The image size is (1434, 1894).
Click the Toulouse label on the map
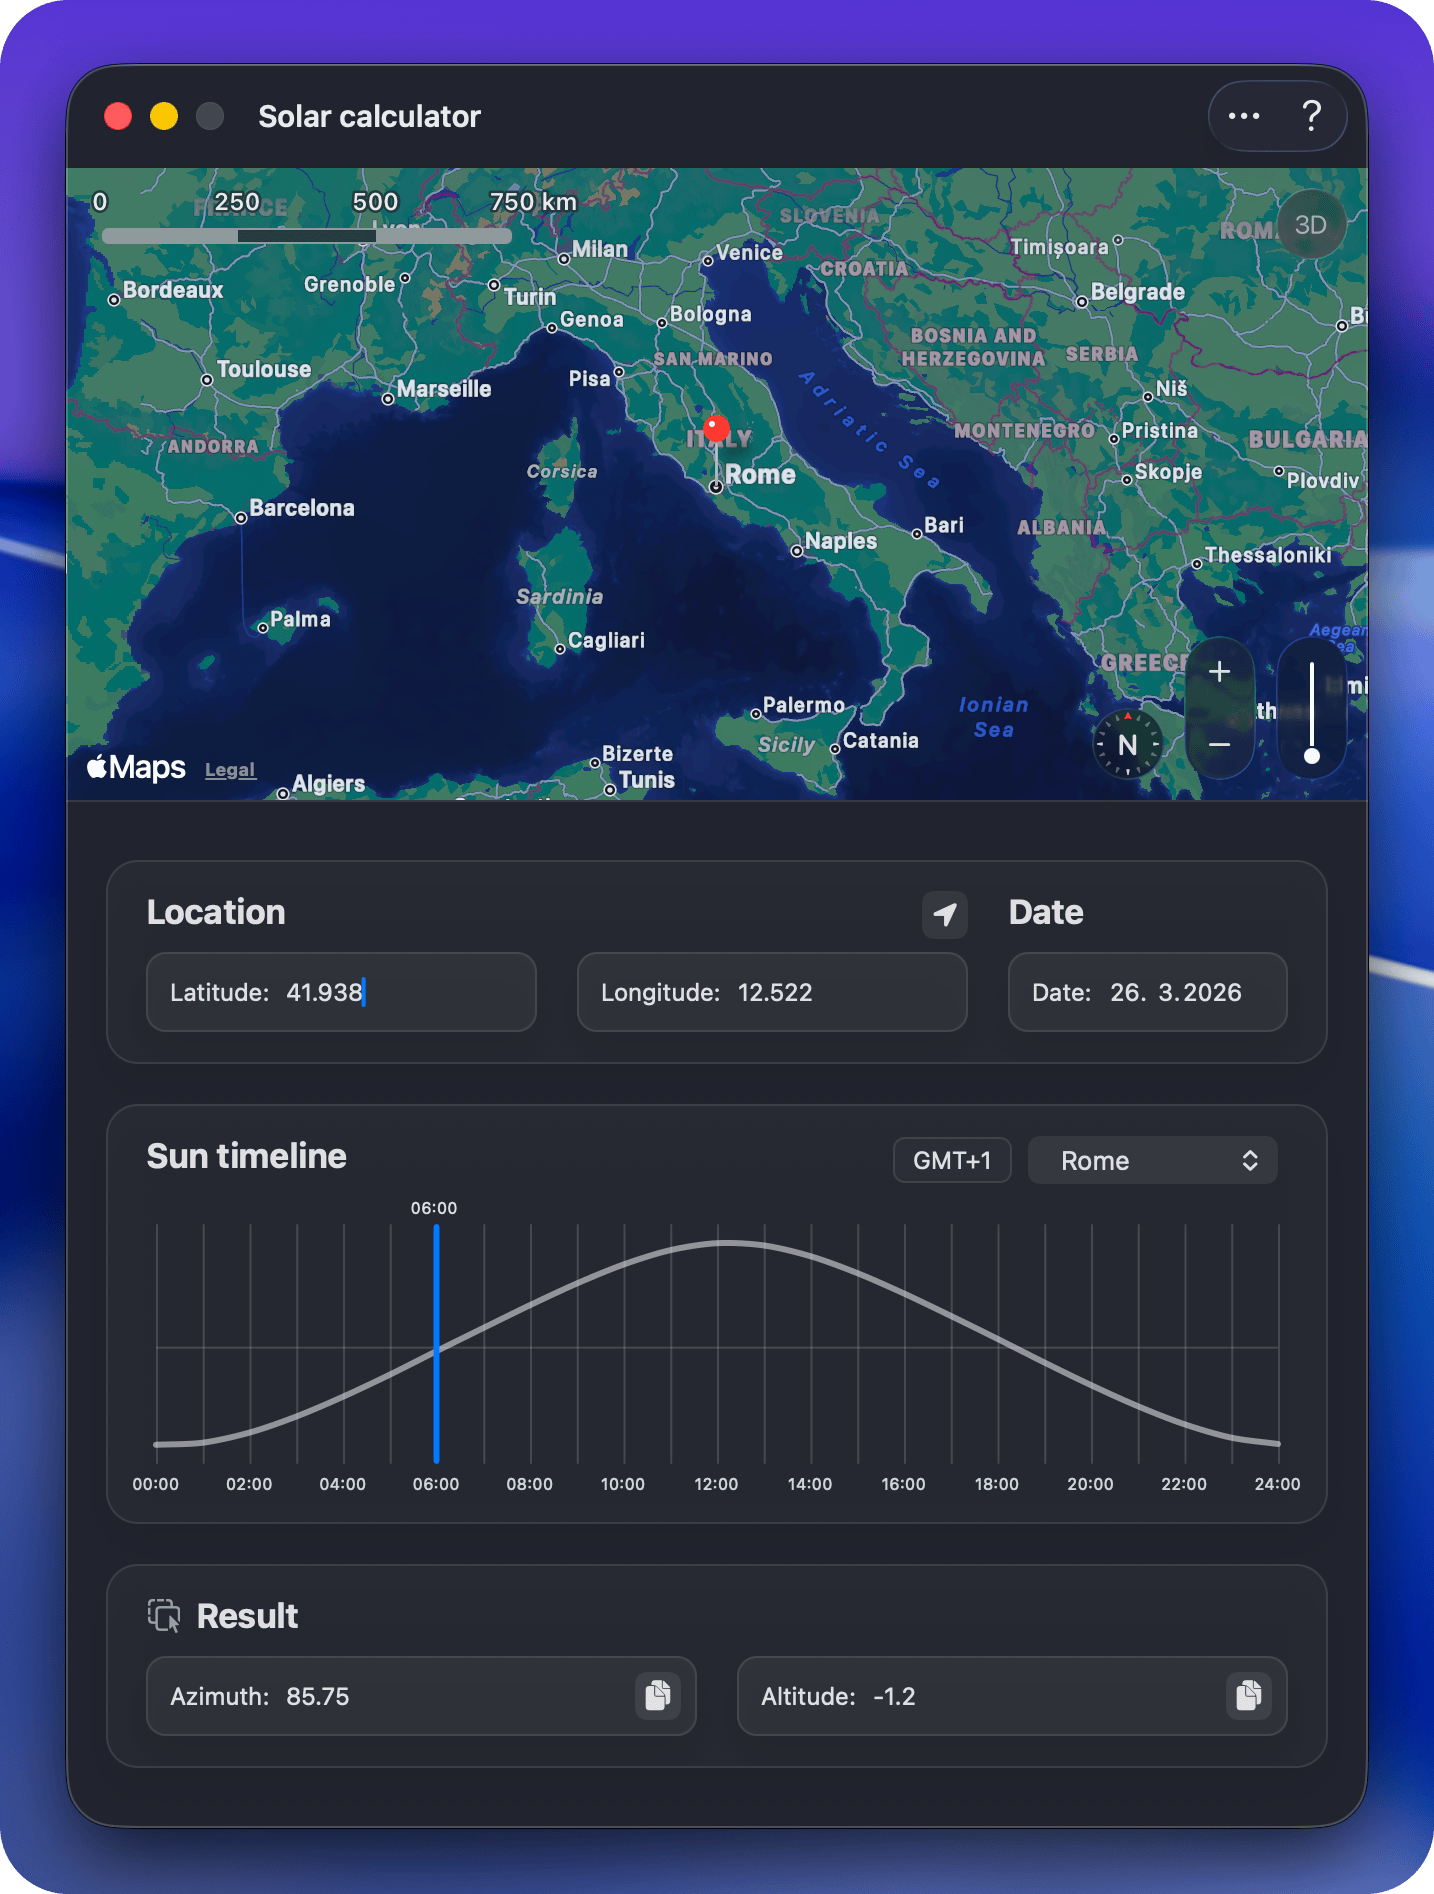(264, 369)
